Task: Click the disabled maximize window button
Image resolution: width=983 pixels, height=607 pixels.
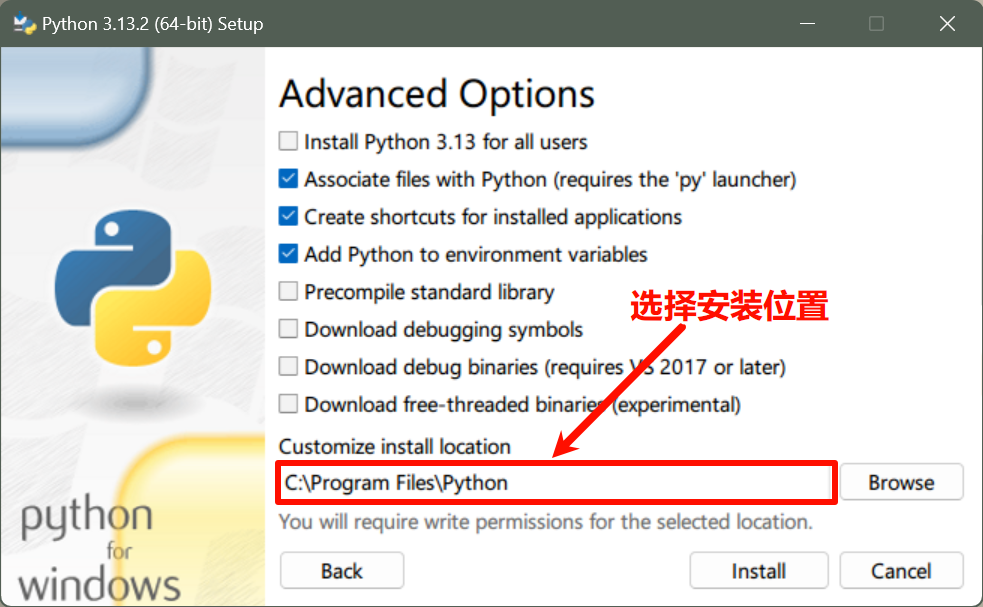Action: (877, 23)
